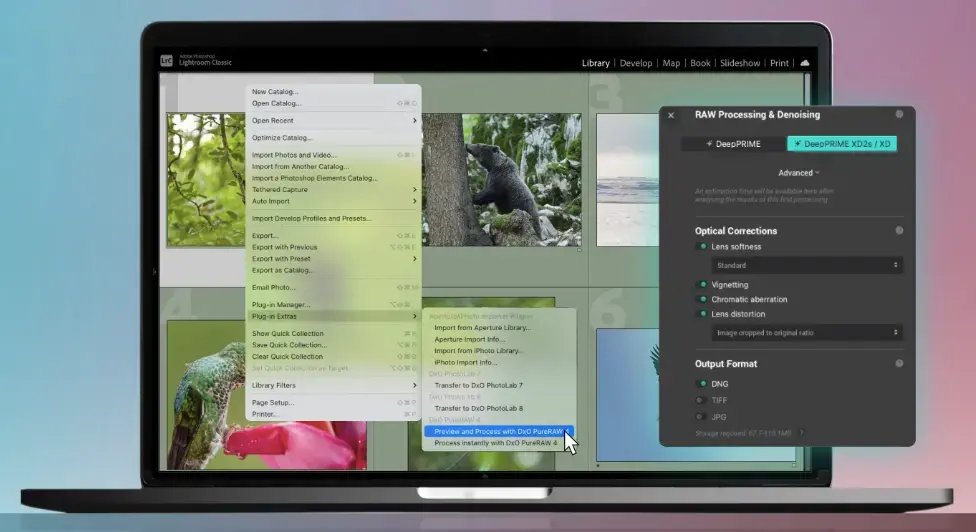Select the hummingbird on pink flower thumbnail
The image size is (976, 532).
point(267,395)
